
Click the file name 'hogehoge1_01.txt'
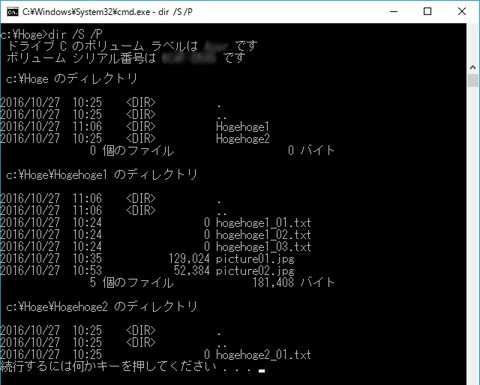(263, 223)
